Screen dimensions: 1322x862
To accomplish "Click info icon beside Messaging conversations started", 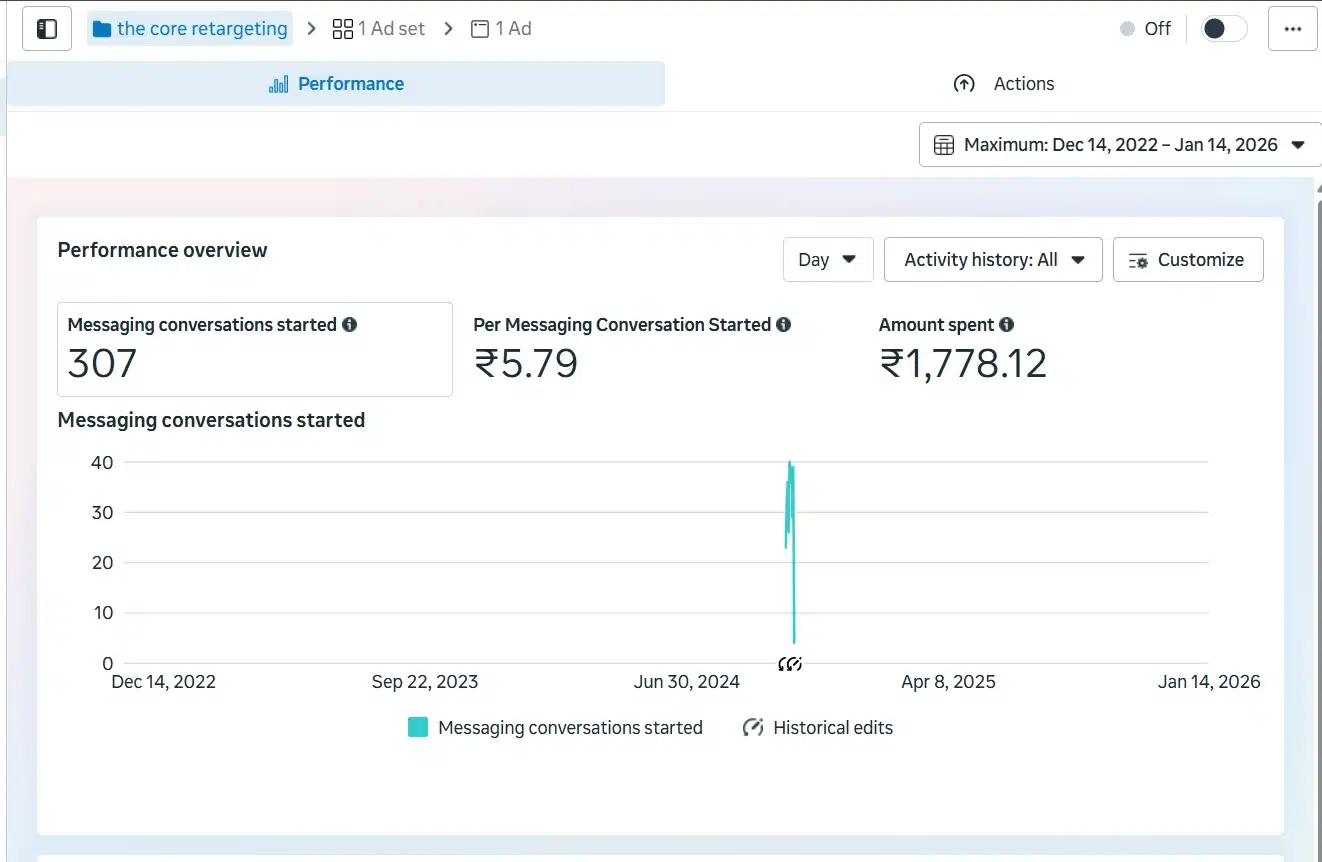I will (349, 325).
